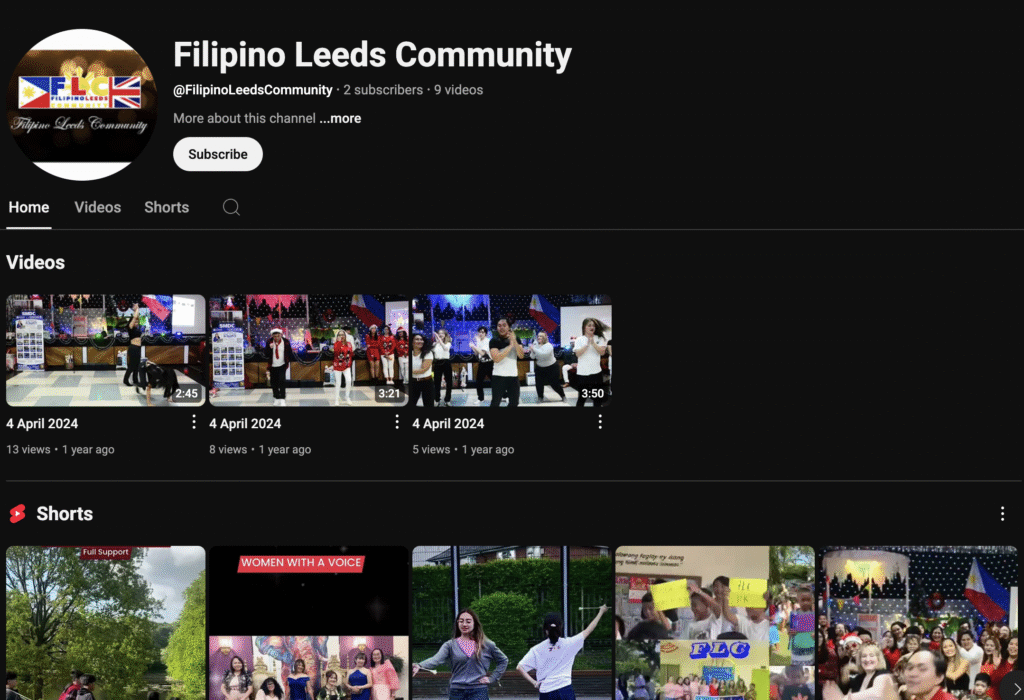The height and width of the screenshot is (700, 1024).
Task: Play the 3:50 dance video thumbnail
Action: [x=511, y=350]
